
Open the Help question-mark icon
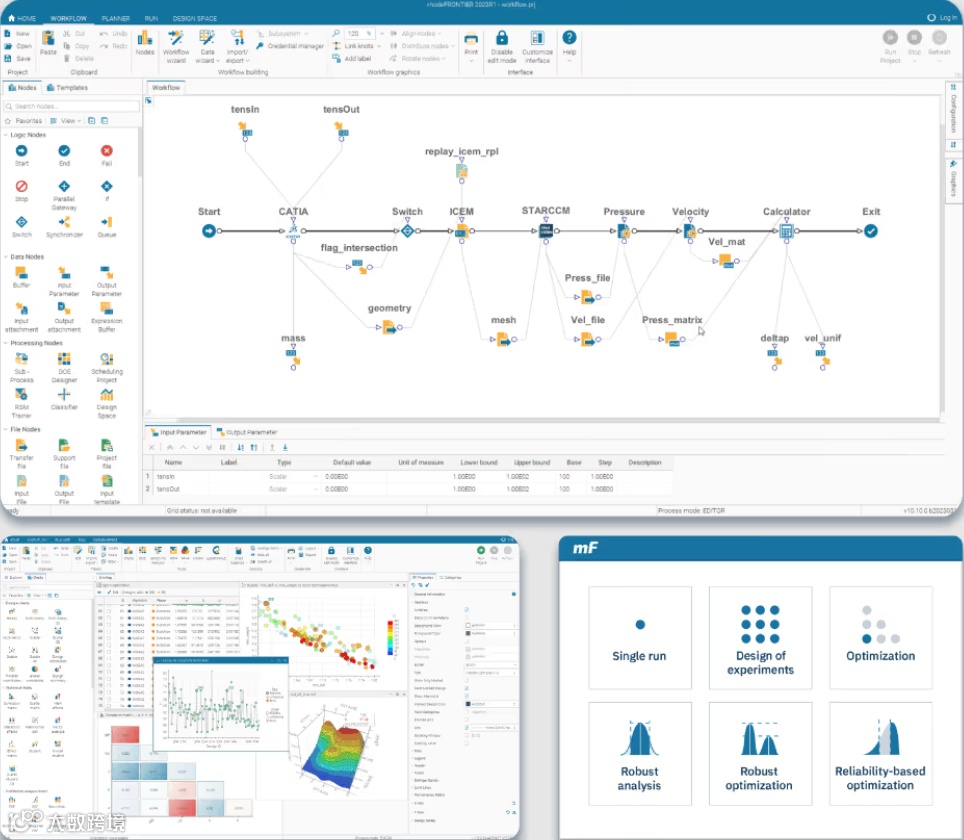[569, 38]
